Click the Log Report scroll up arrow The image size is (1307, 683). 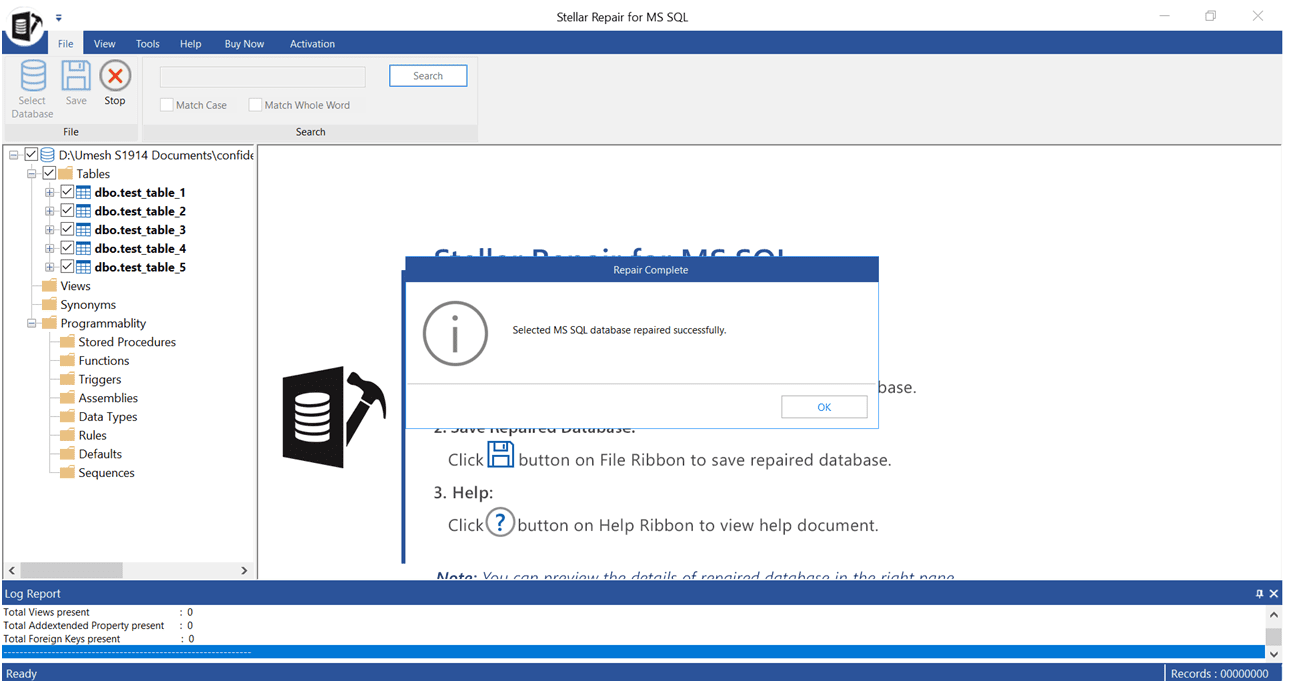coord(1273,616)
